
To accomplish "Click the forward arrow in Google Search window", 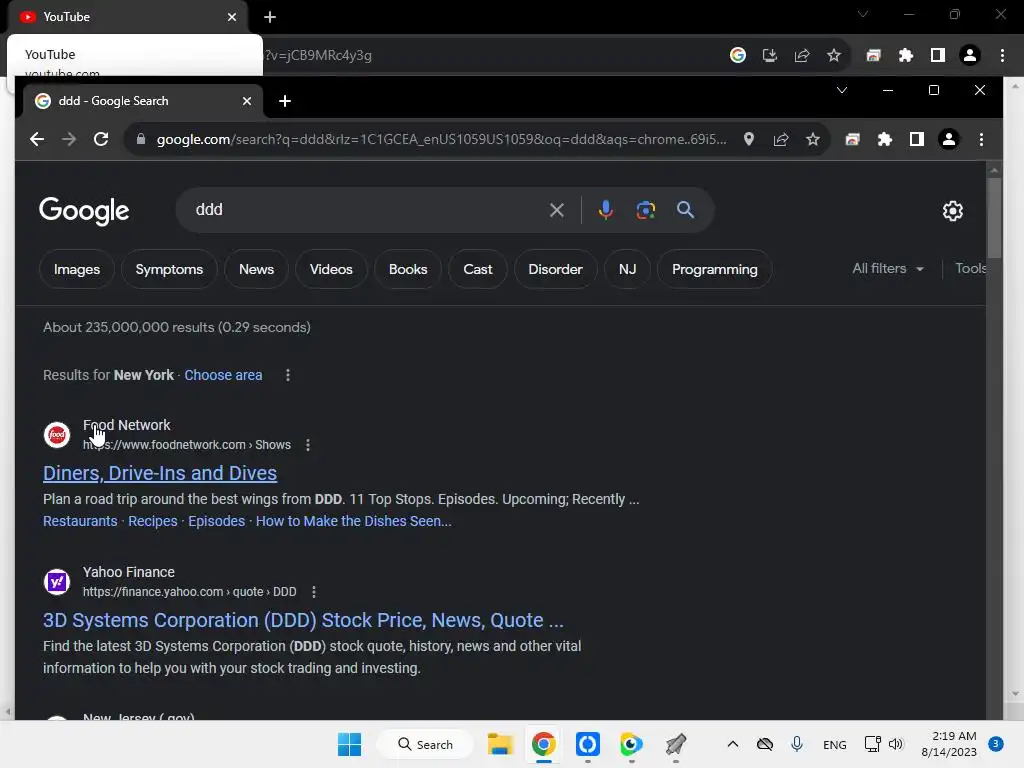I will 69,139.
